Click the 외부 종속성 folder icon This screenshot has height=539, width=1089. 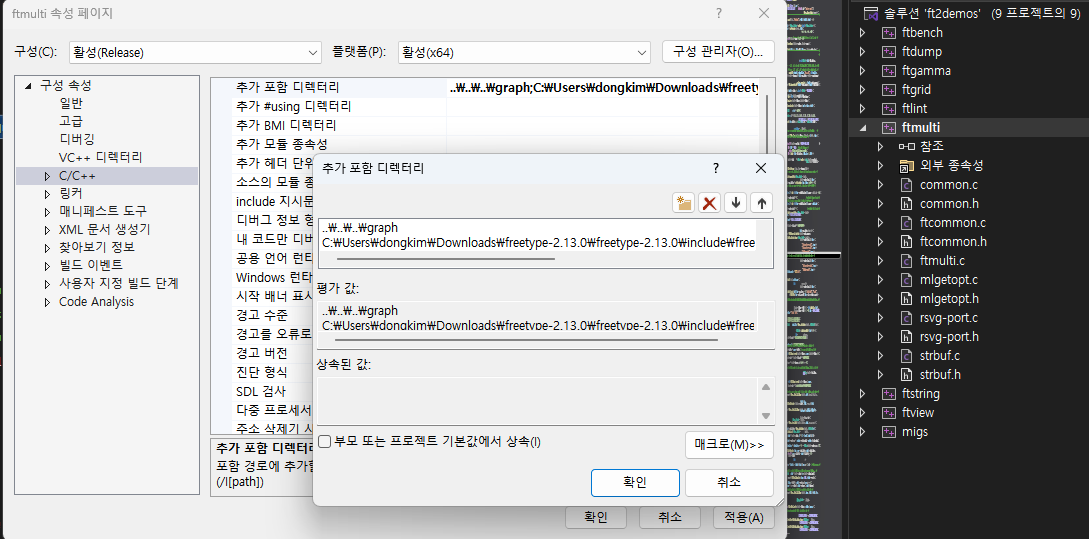906,165
